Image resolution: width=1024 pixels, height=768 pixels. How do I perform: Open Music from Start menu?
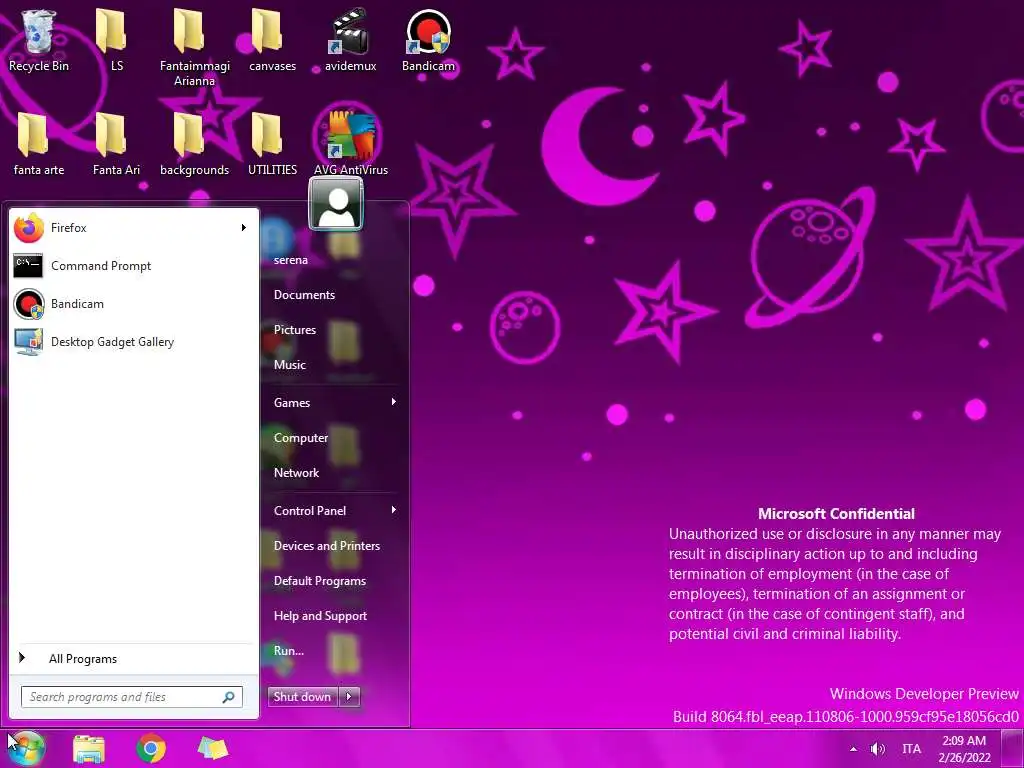coord(289,365)
